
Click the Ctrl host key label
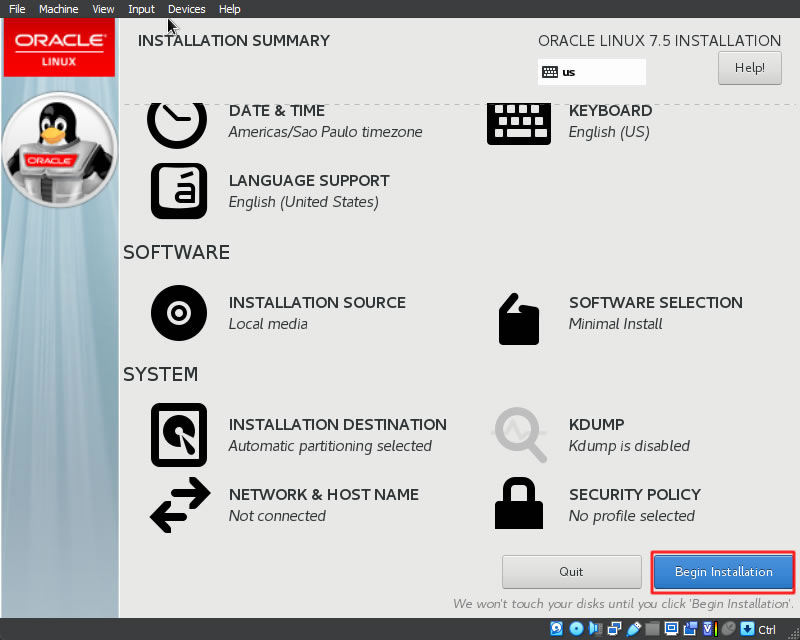tap(767, 630)
